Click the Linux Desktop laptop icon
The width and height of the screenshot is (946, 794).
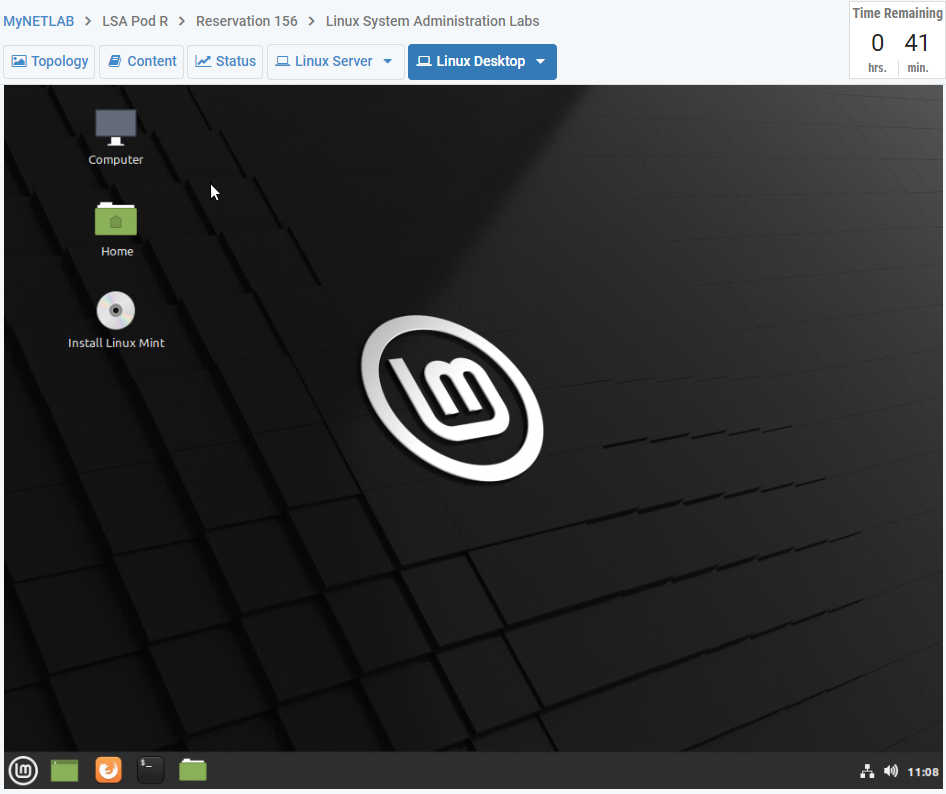pyautogui.click(x=424, y=61)
